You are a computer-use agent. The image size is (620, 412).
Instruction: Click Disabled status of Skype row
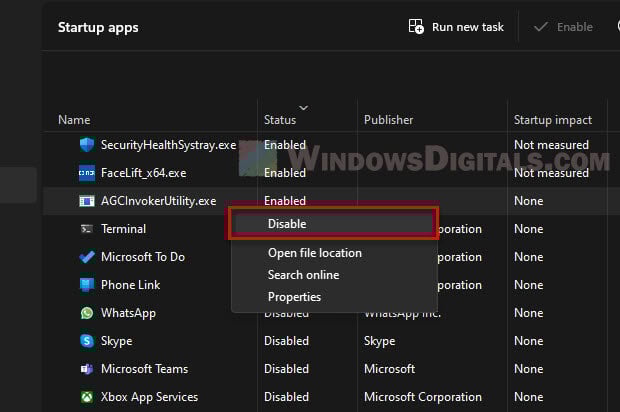click(286, 341)
